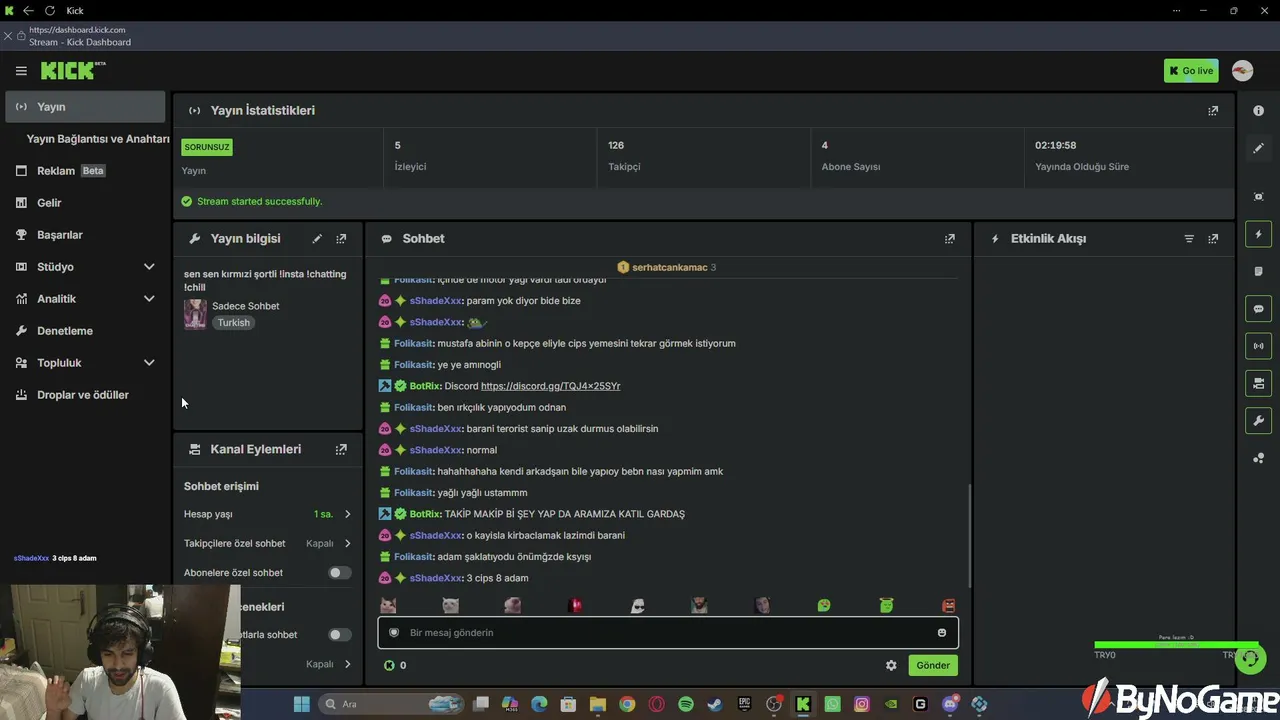Image resolution: width=1280 pixels, height=720 pixels.
Task: Open chat settings gear icon
Action: (x=891, y=665)
